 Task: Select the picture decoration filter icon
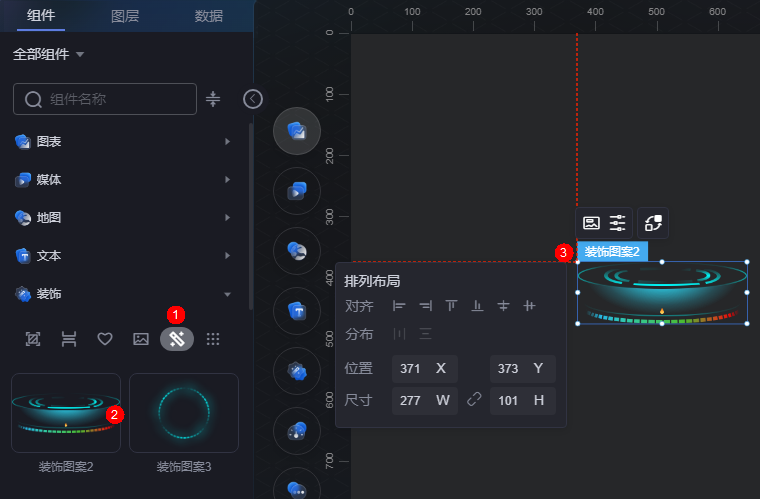(x=141, y=339)
